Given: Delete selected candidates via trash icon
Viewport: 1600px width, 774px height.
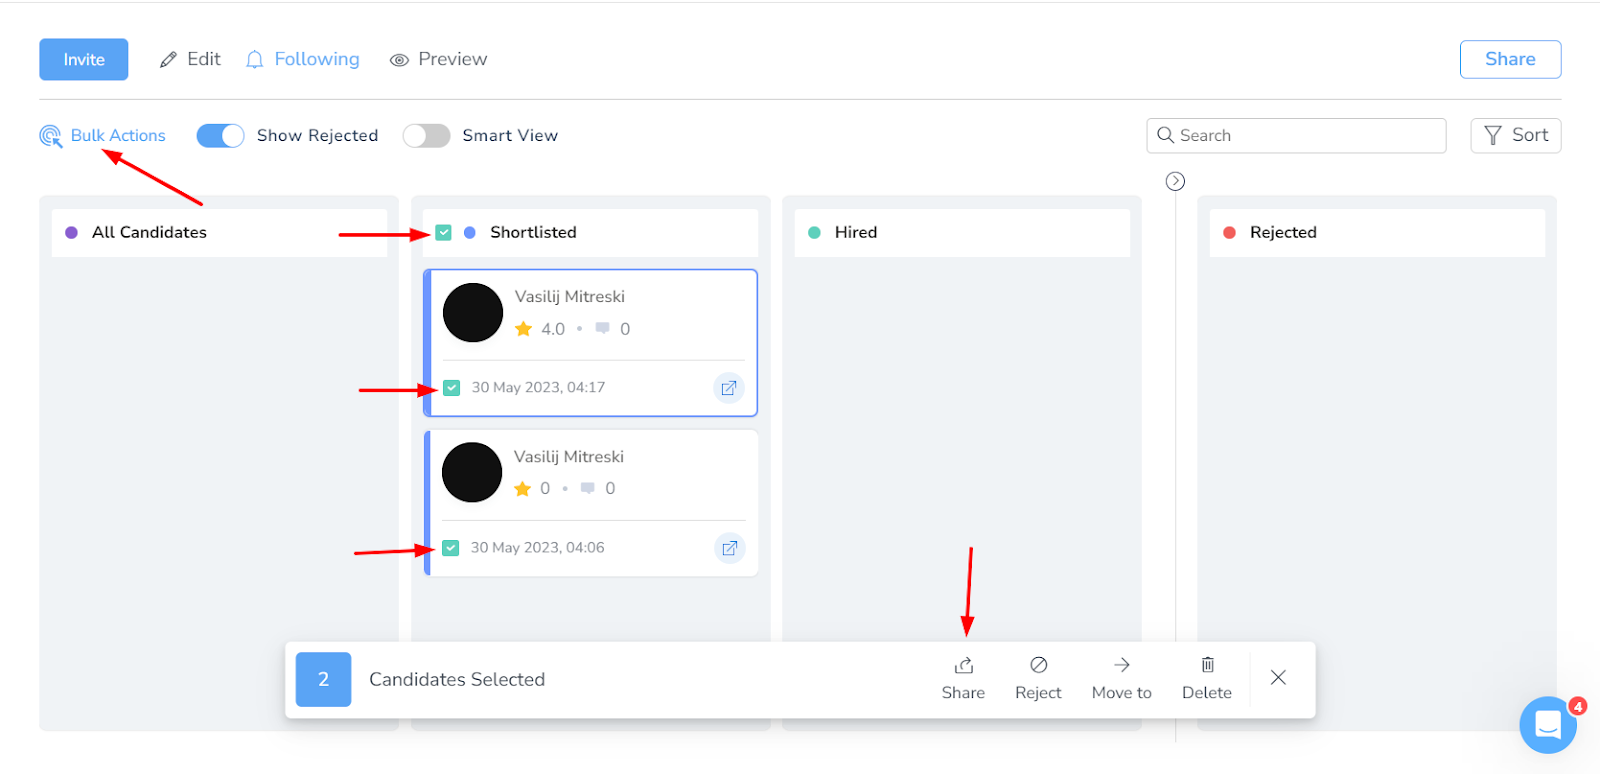Looking at the screenshot, I should click(x=1207, y=666).
